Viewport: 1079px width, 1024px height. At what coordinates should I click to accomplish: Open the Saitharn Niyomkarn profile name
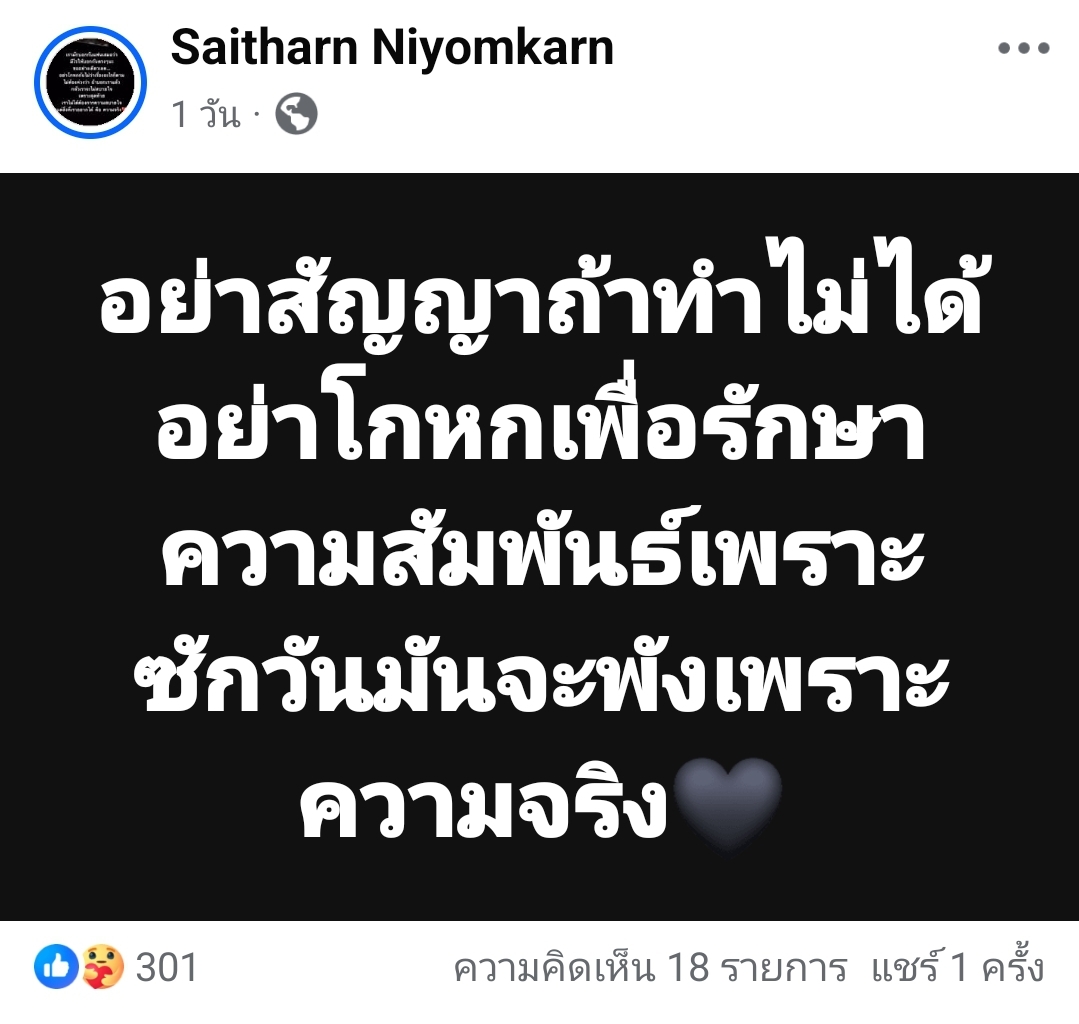[x=392, y=47]
